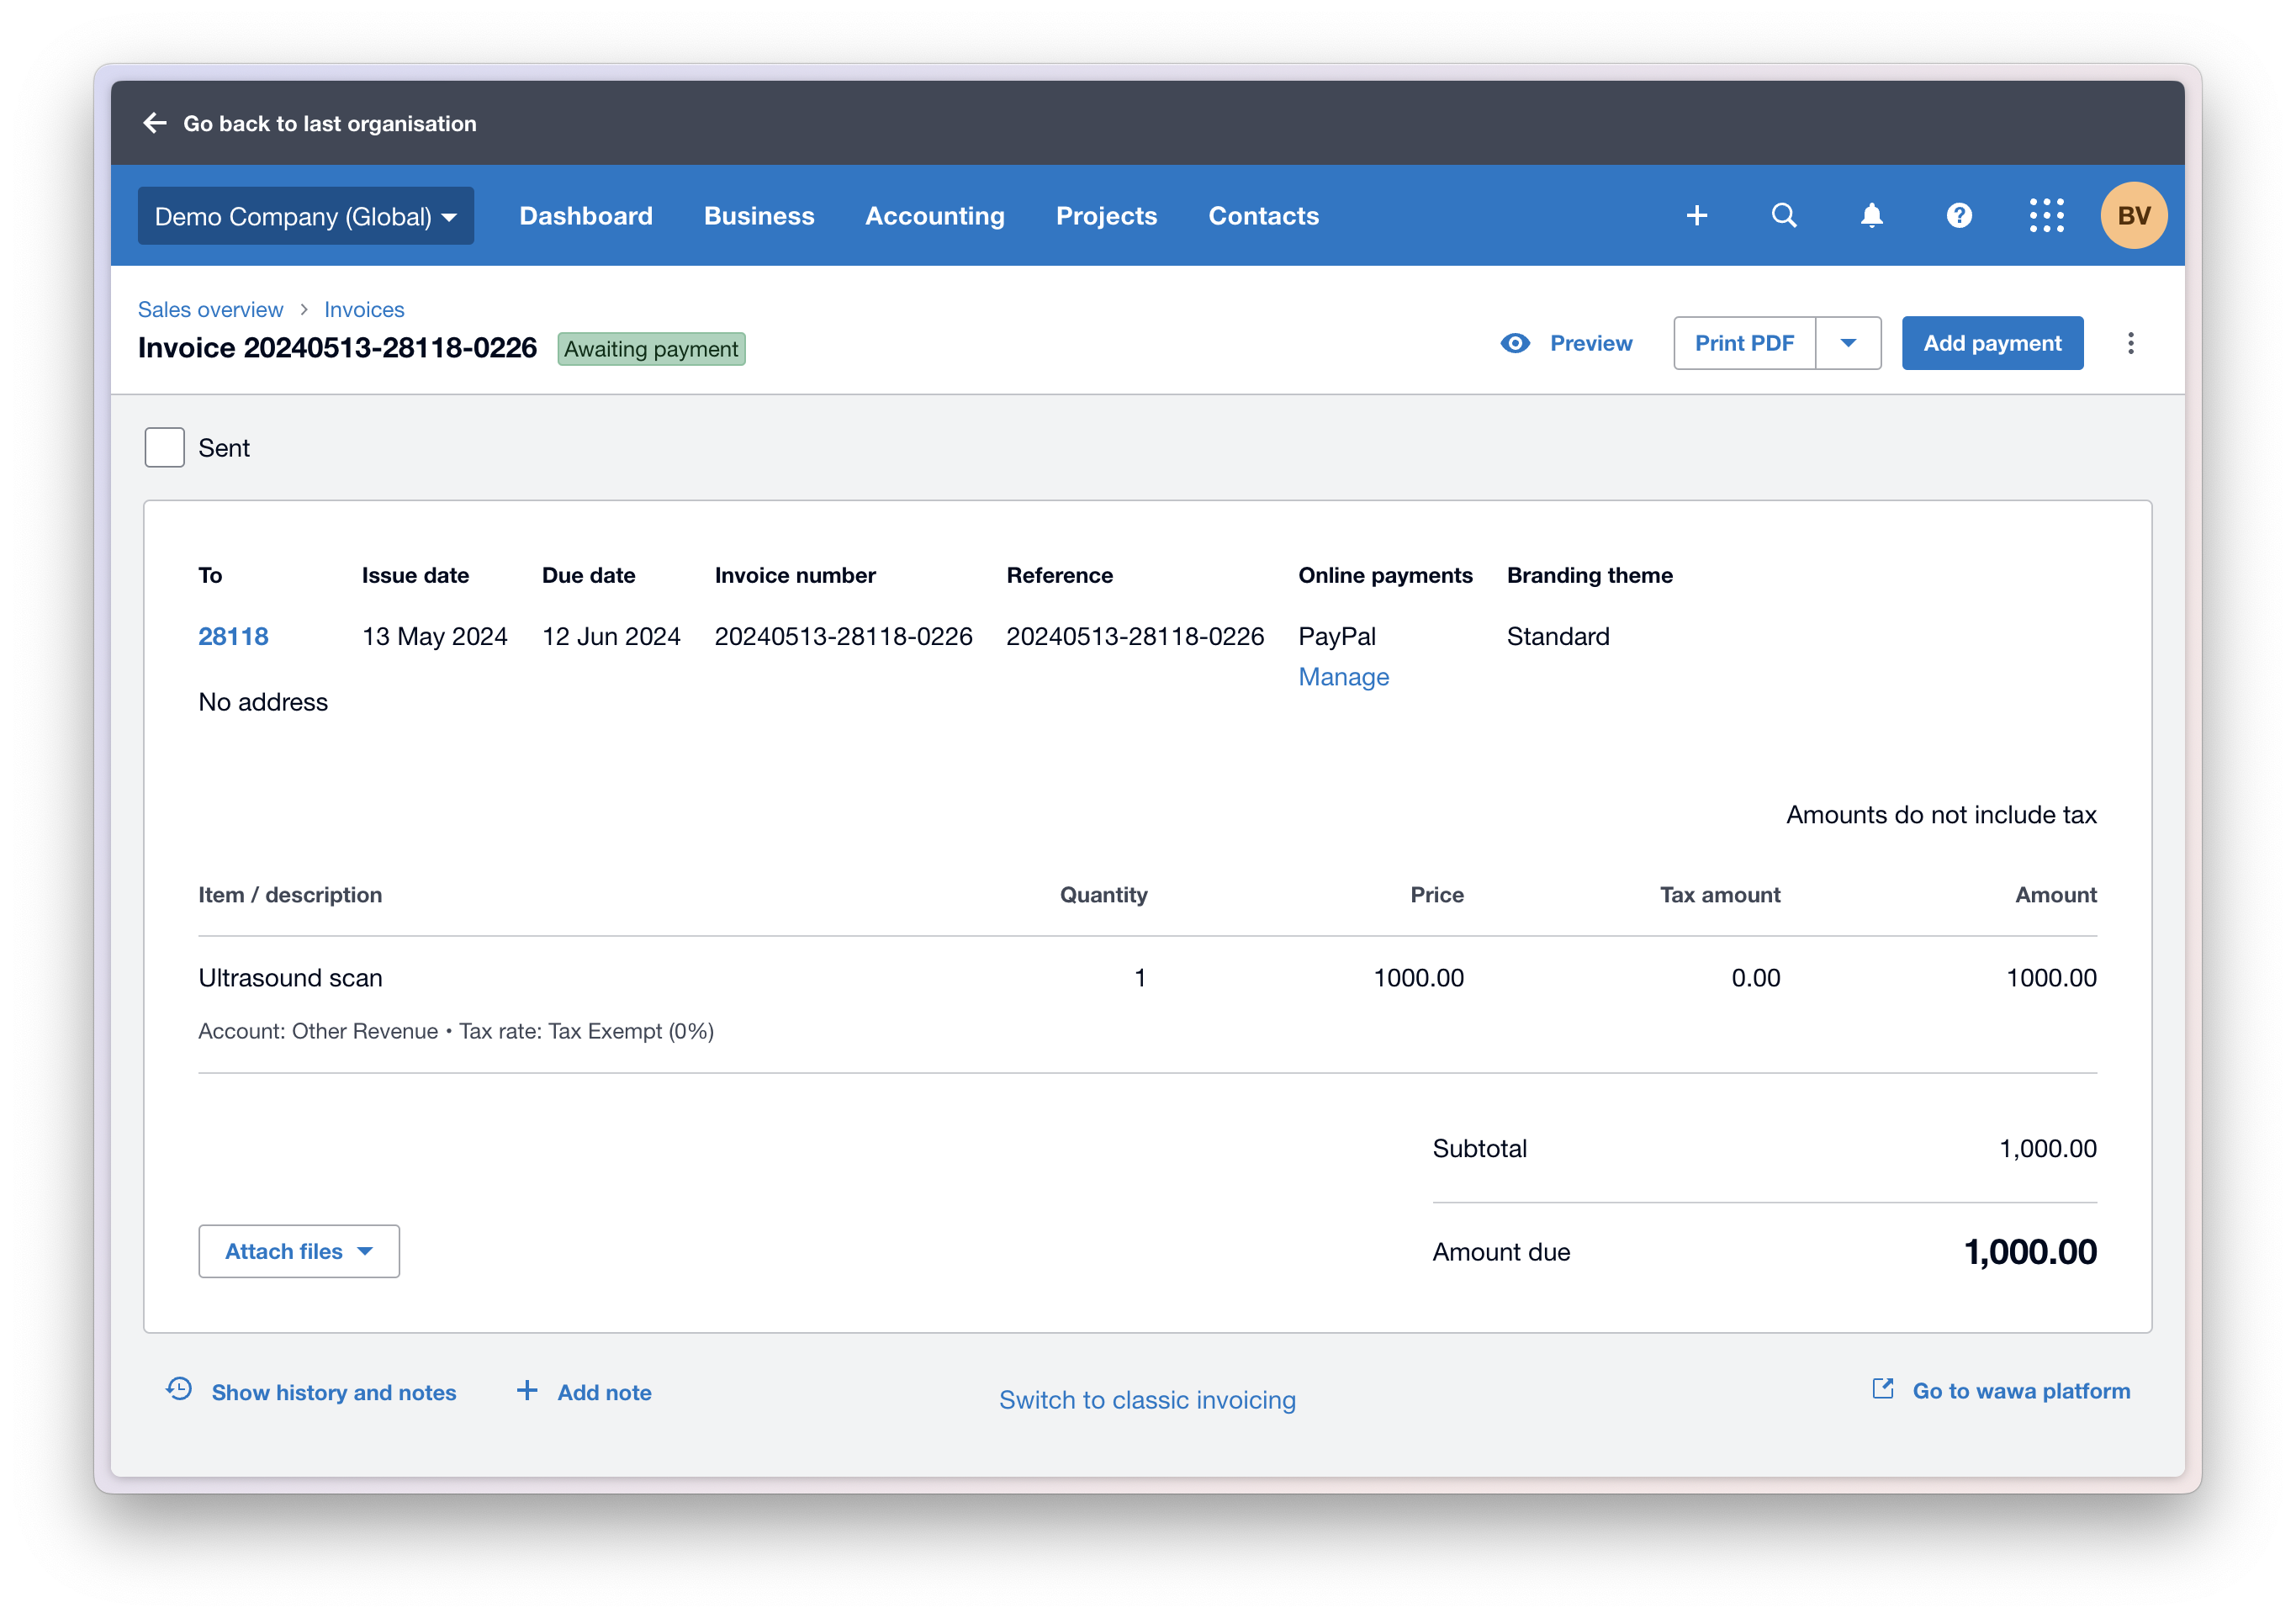Open search with the magnifier icon
The image size is (2296, 1618).
point(1783,215)
